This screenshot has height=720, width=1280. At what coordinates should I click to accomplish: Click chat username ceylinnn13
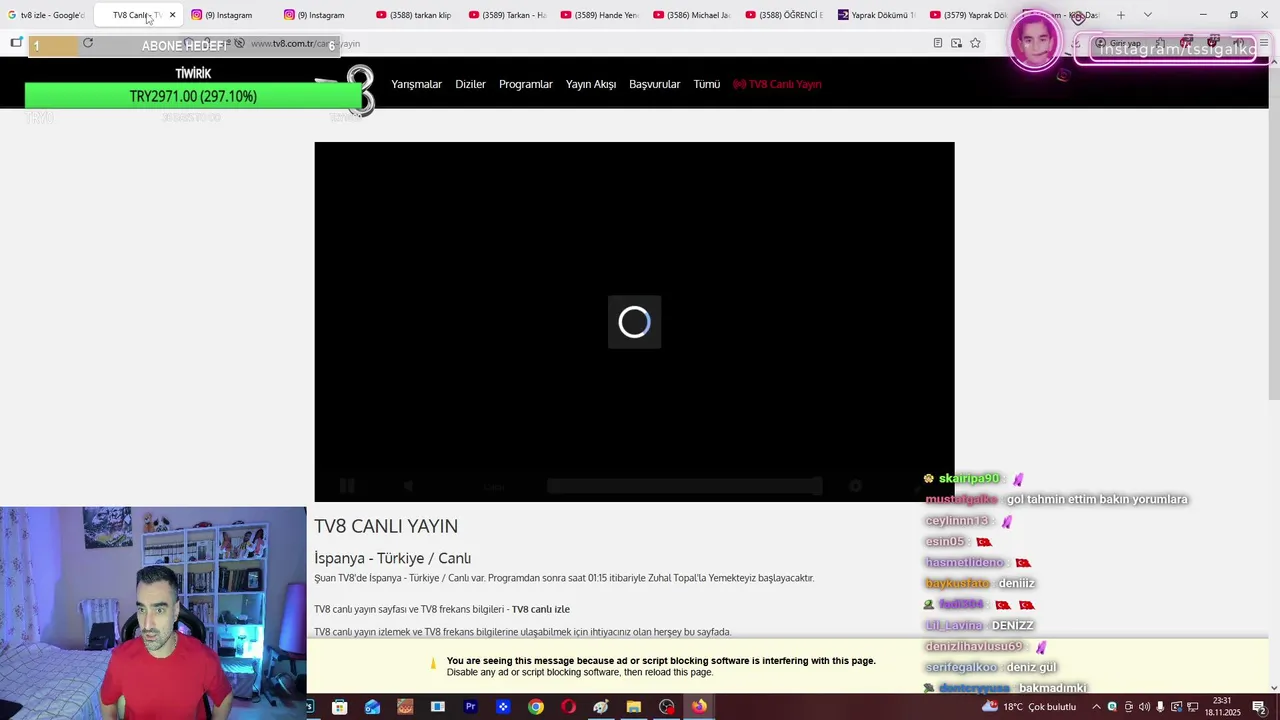tap(957, 521)
